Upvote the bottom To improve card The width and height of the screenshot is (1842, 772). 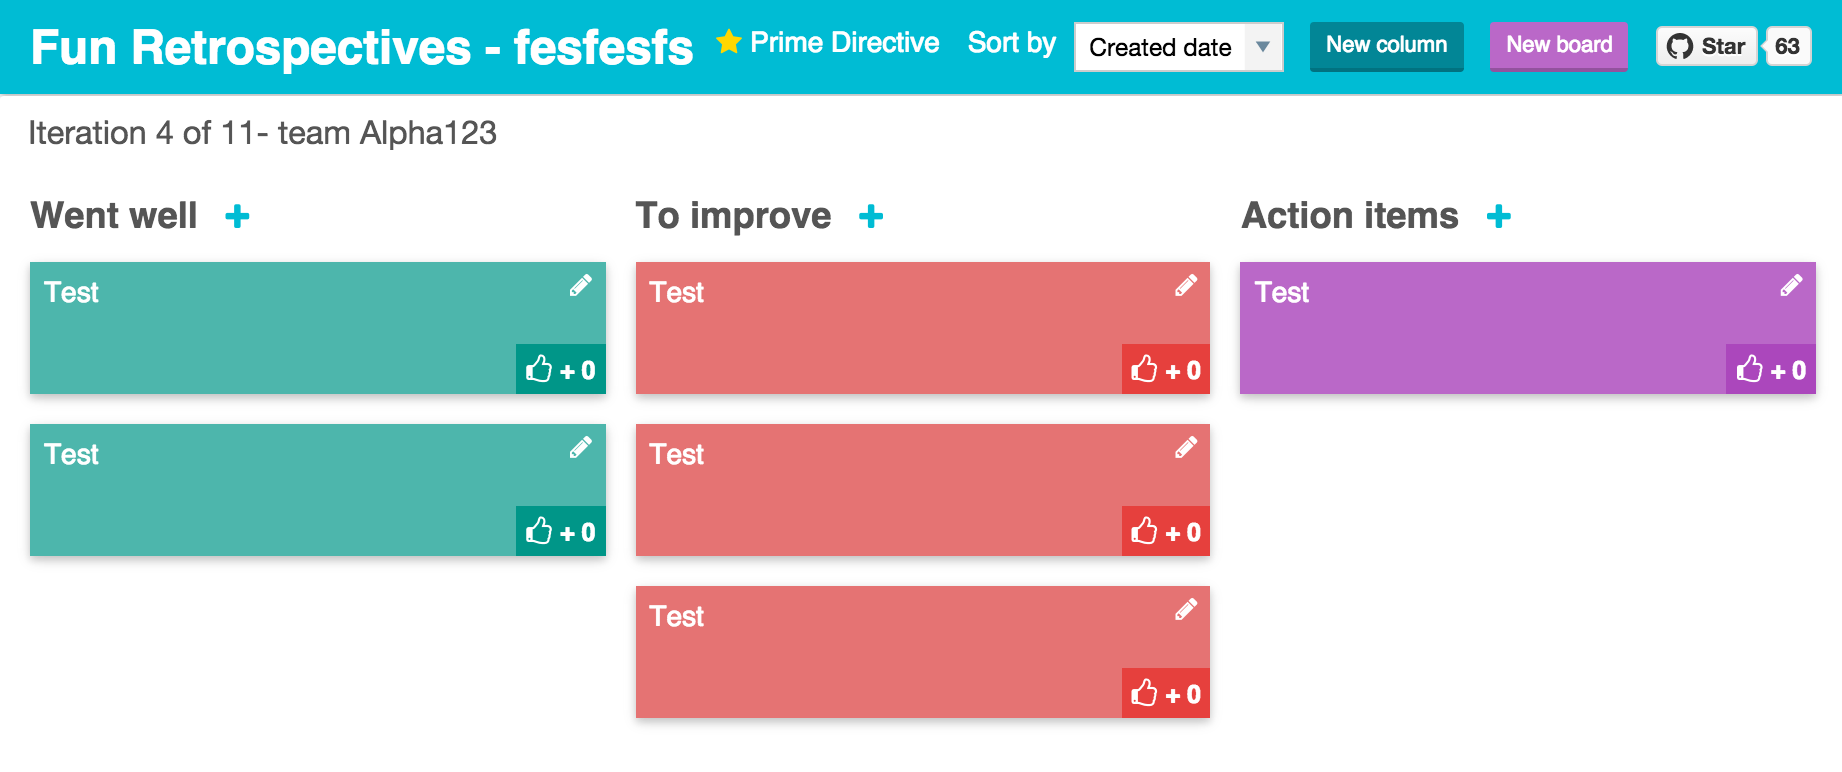click(x=1165, y=691)
